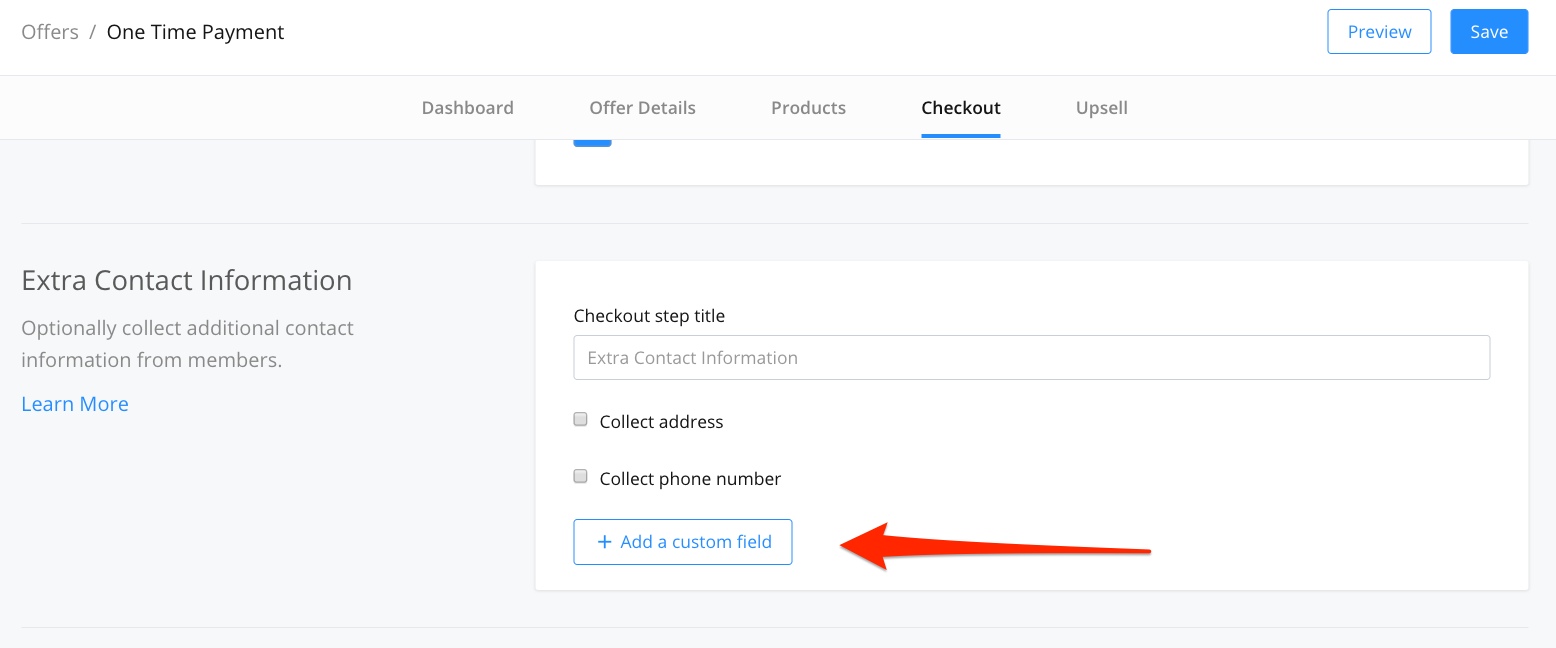The width and height of the screenshot is (1556, 648).
Task: Open the Upsell tab
Action: [1102, 108]
